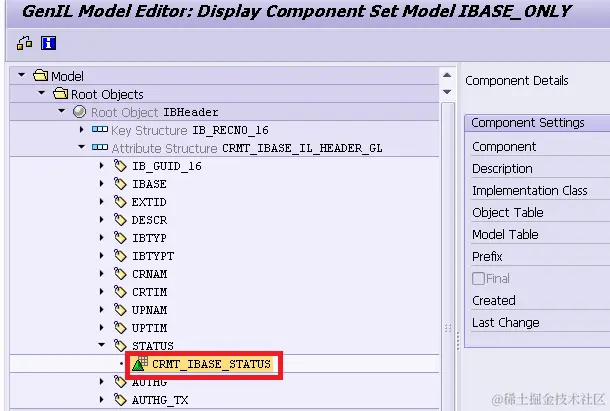Click the tag icon beside CRTIM
610x411 pixels.
pos(120,292)
